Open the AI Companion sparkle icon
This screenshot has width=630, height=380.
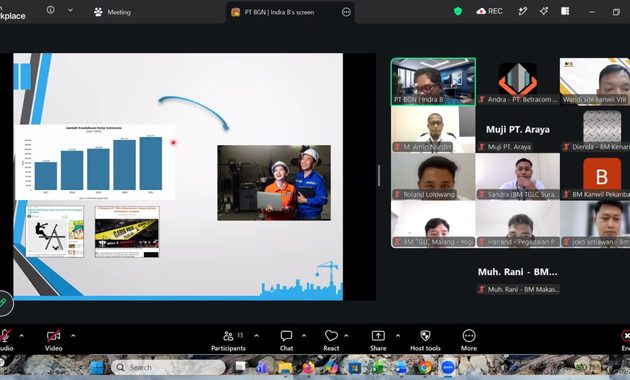544,11
